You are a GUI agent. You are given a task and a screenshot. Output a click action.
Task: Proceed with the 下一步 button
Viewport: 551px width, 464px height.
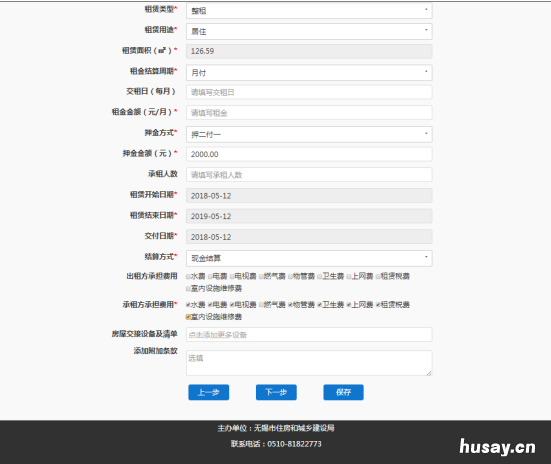(x=276, y=392)
